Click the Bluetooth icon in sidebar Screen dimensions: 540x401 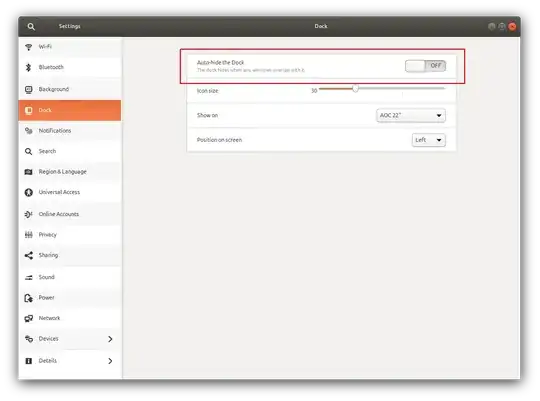coord(29,67)
